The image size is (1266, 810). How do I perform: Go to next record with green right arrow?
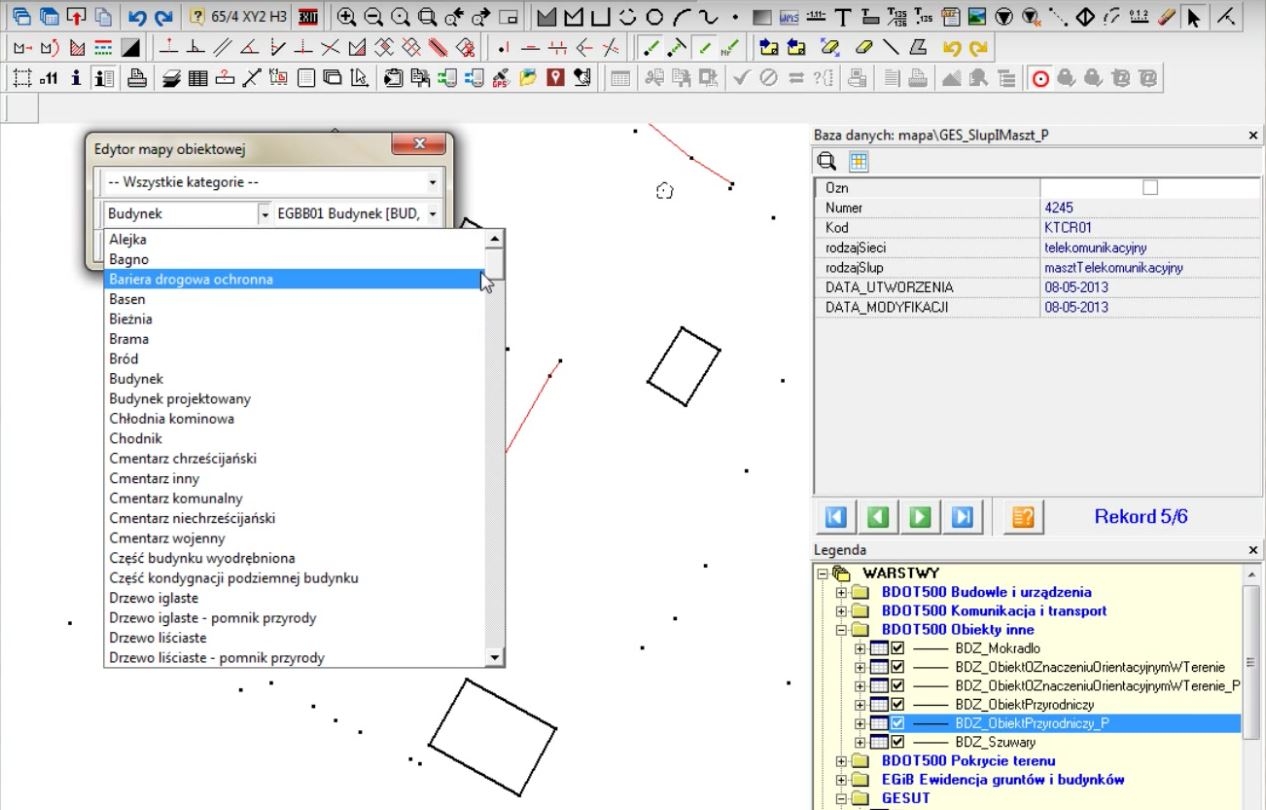(x=920, y=517)
